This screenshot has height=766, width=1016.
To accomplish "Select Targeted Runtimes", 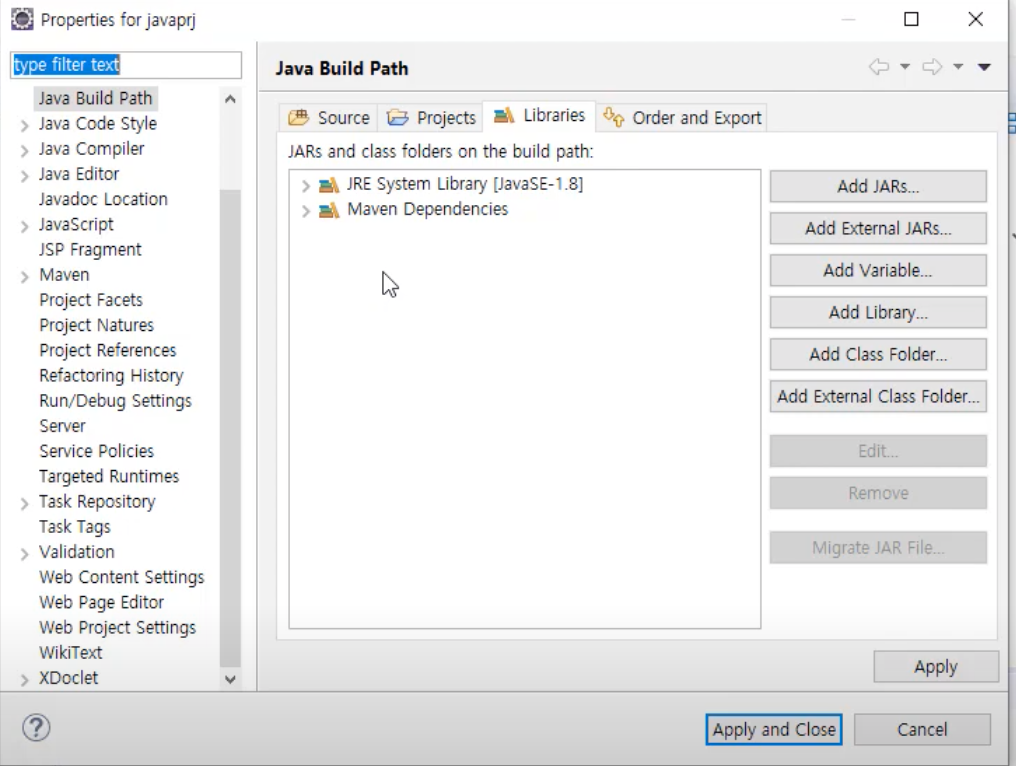I will coord(109,476).
